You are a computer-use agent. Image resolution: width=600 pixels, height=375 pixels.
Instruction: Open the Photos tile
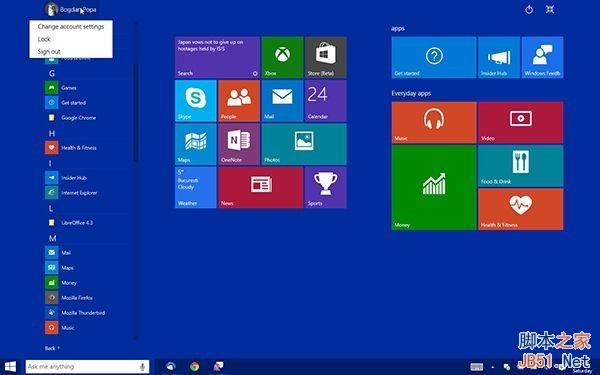(304, 144)
